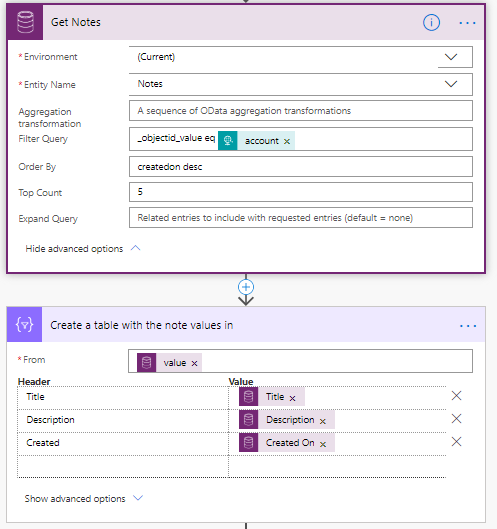497x529 pixels.
Task: Remove the Created On dynamic token
Action: [x=323, y=444]
